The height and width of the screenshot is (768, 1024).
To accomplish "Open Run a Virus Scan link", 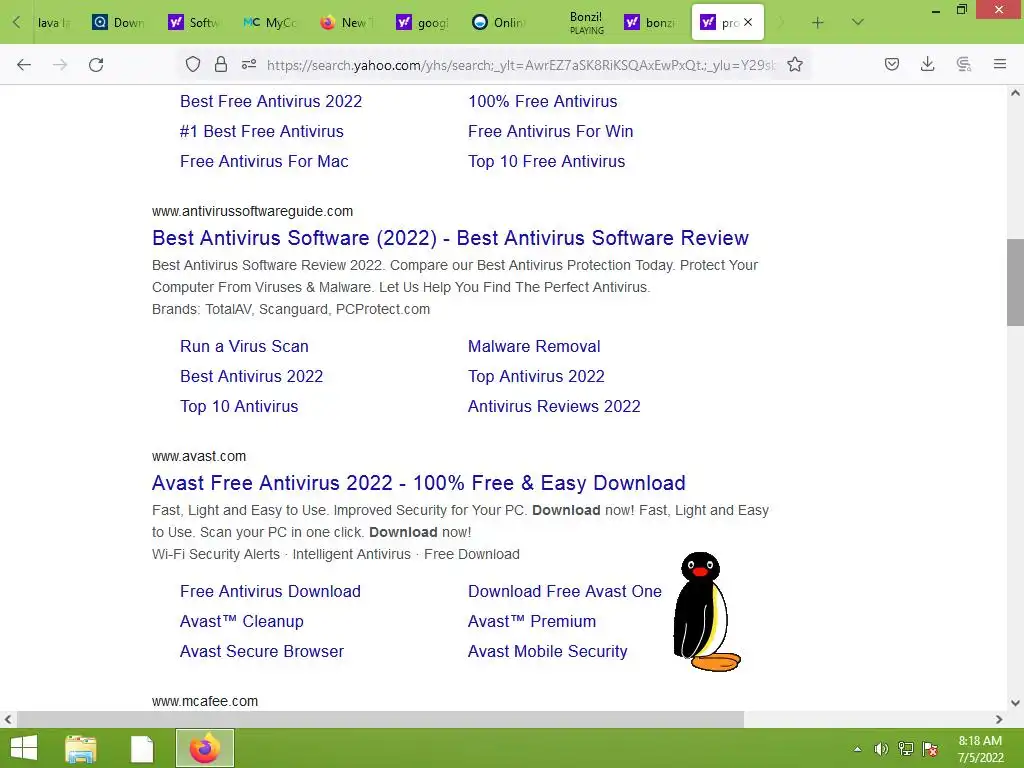I will (x=244, y=346).
